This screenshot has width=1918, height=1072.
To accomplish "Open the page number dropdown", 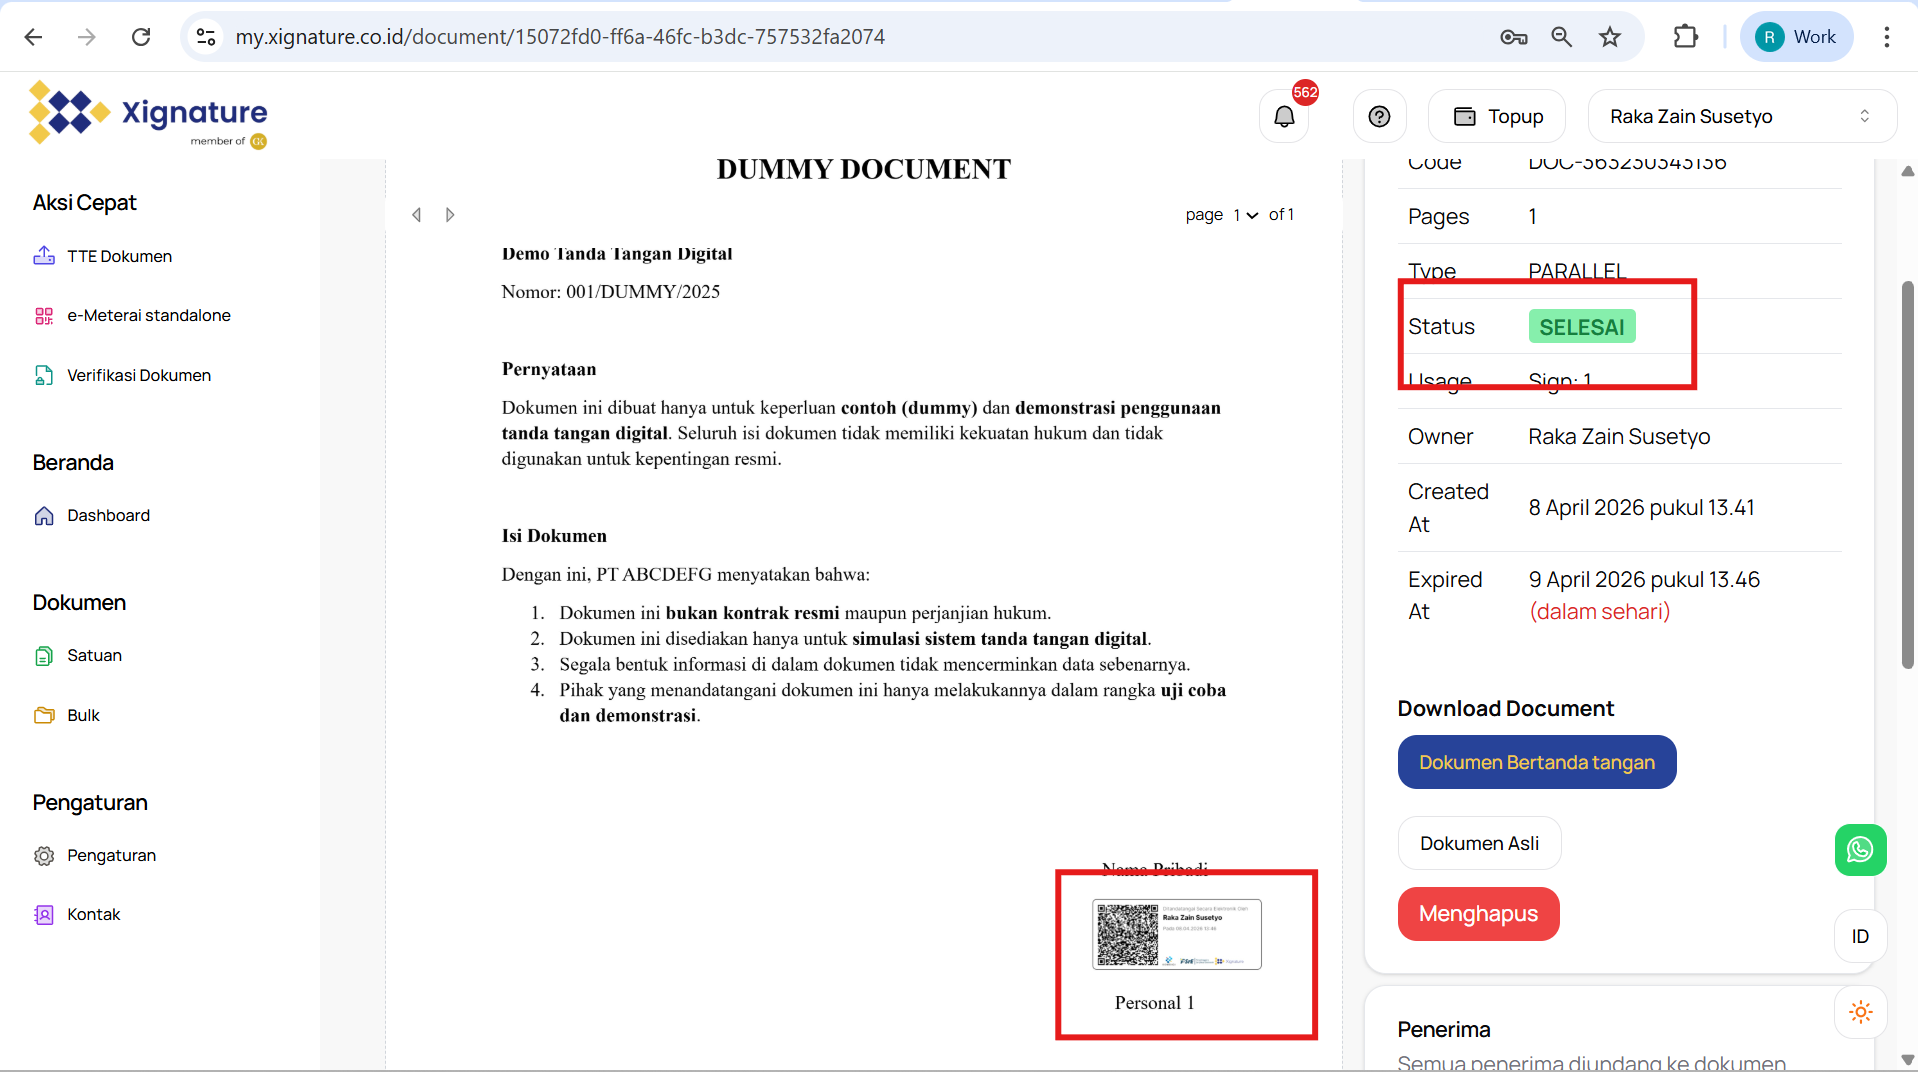I will click(1245, 215).
